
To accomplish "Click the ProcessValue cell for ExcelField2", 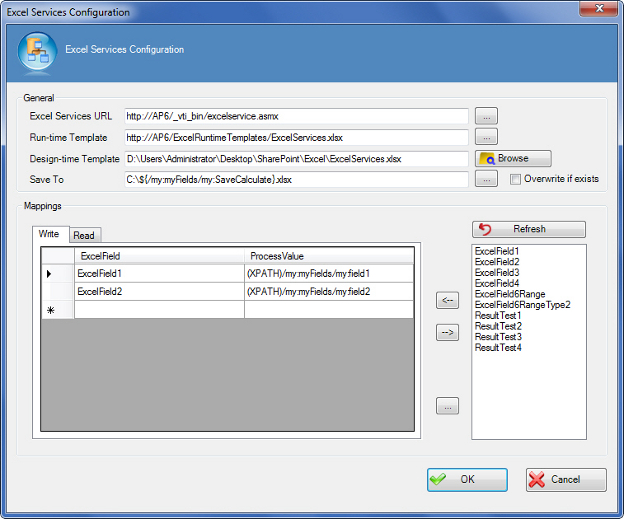I will tap(328, 291).
